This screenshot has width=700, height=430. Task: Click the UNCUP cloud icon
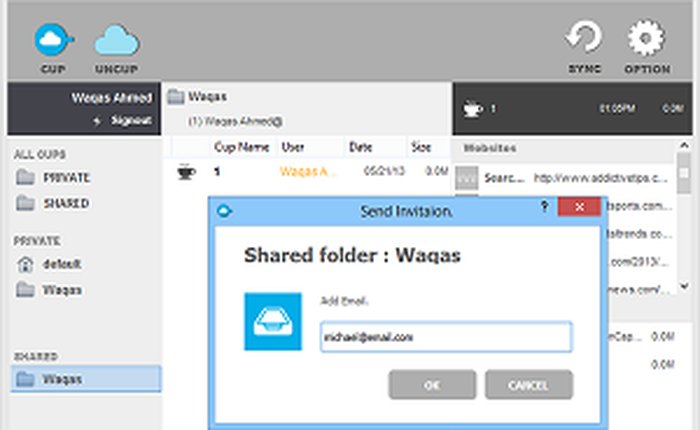tap(116, 41)
